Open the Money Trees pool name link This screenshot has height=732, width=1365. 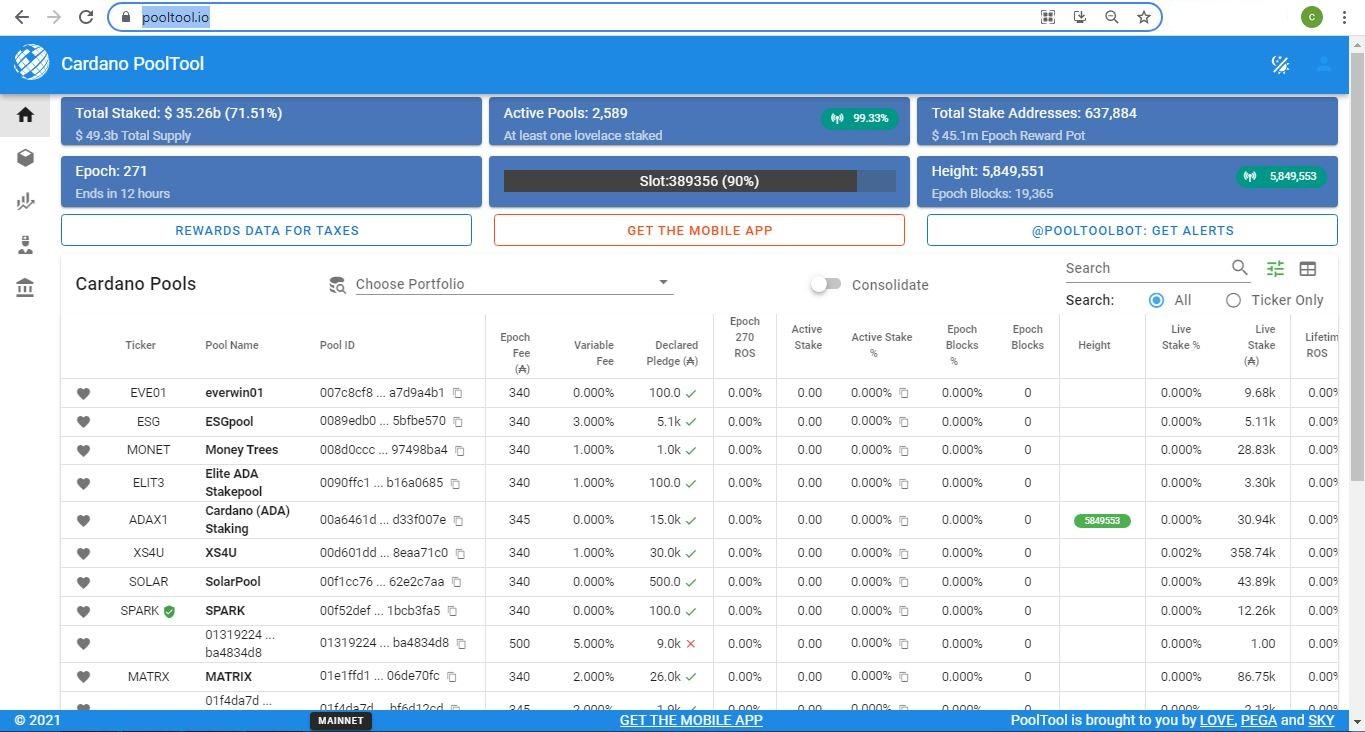[x=242, y=450]
